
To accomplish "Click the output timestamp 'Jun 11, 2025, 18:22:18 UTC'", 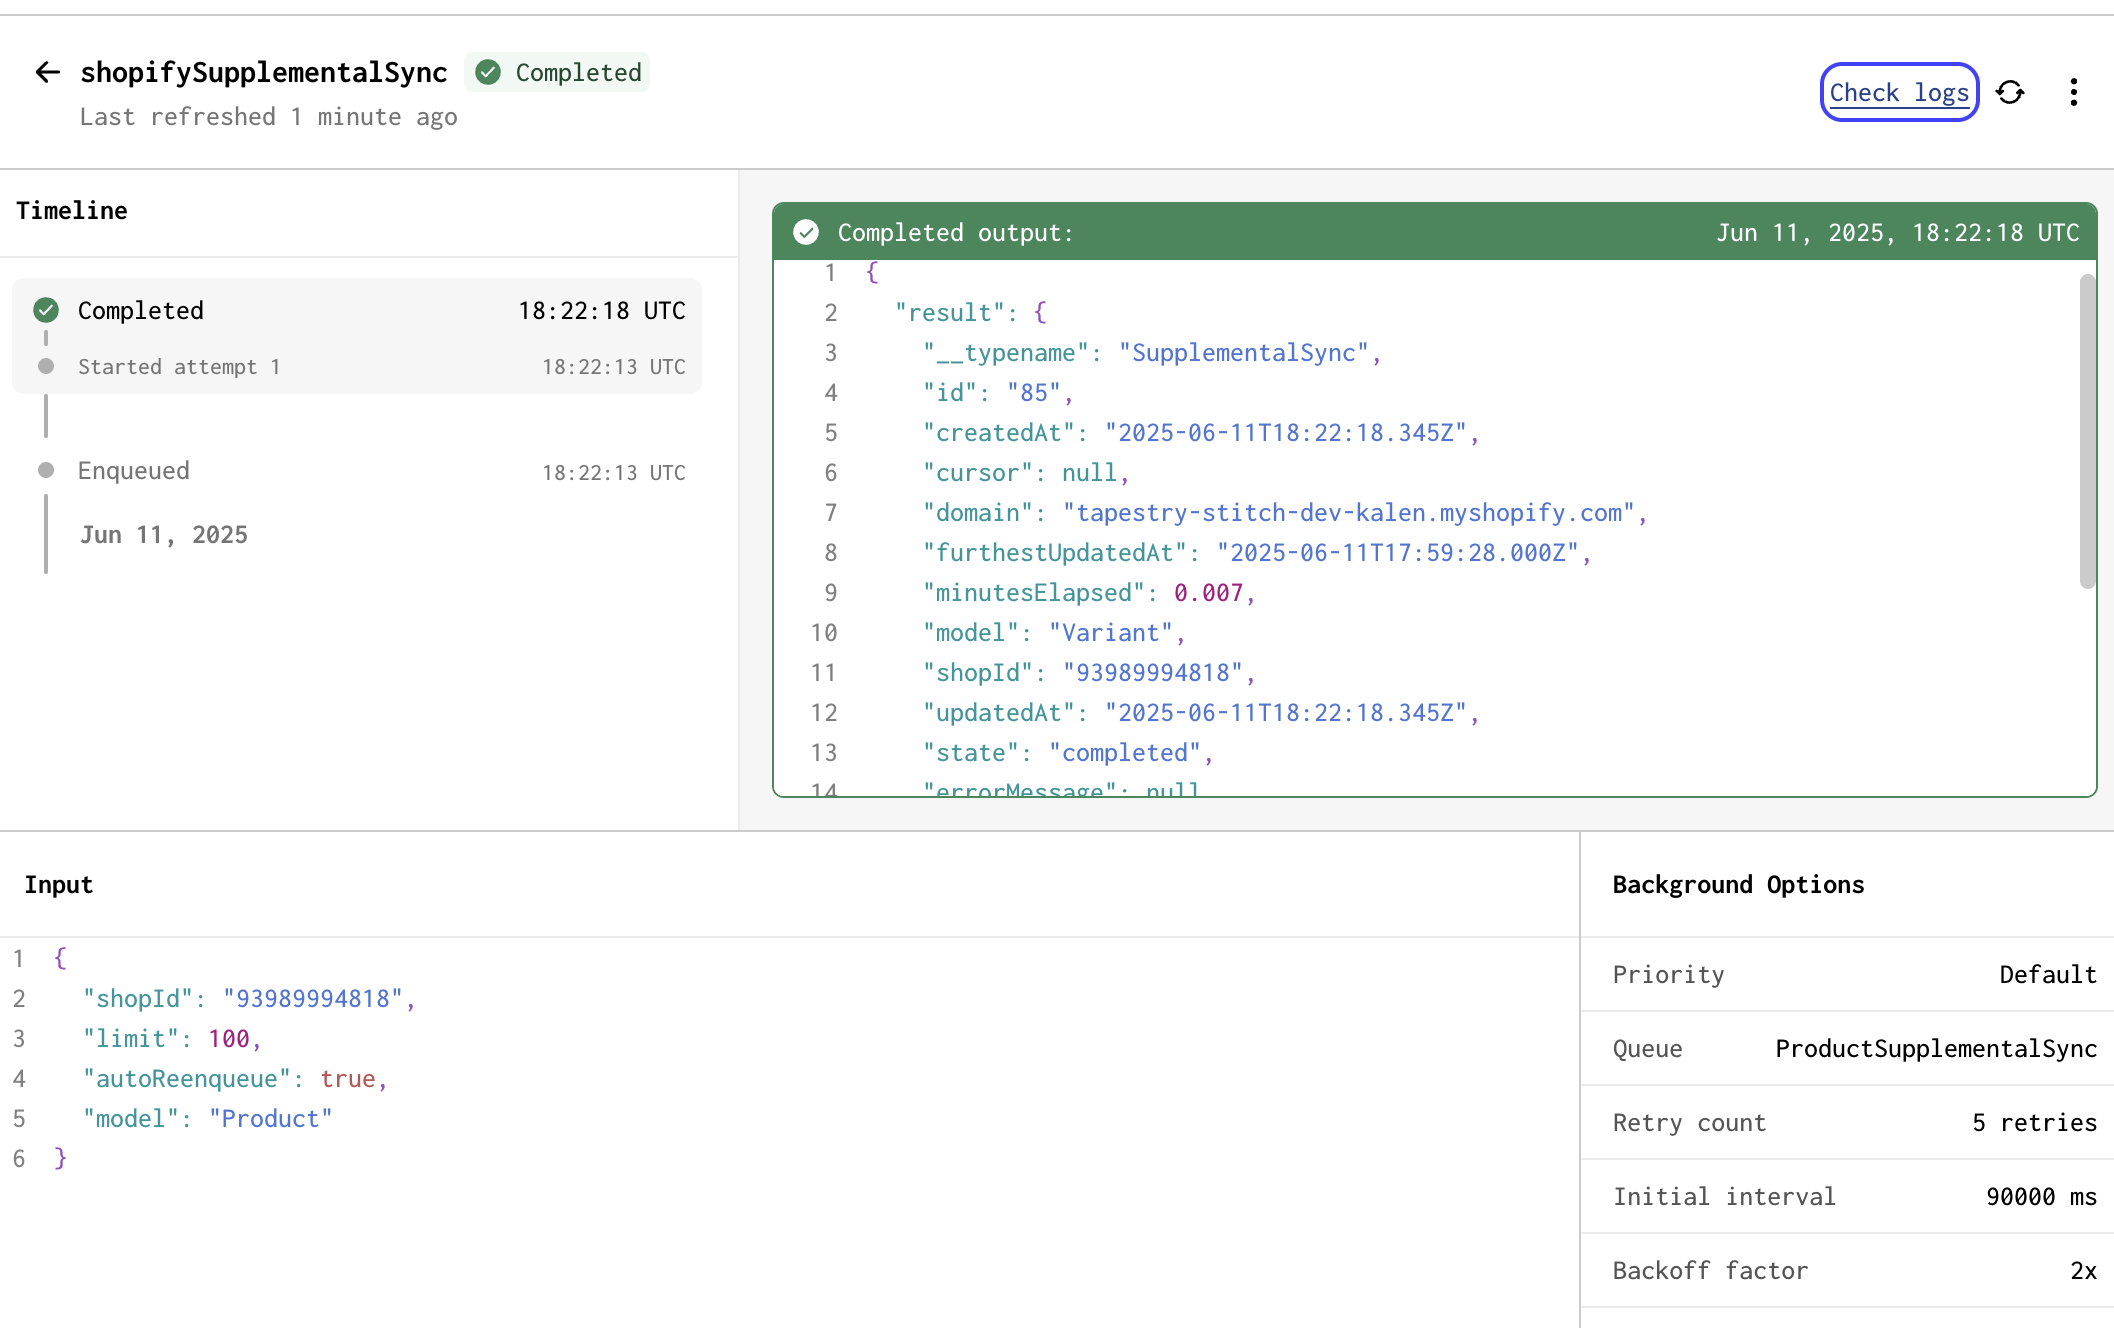I will [x=1898, y=233].
